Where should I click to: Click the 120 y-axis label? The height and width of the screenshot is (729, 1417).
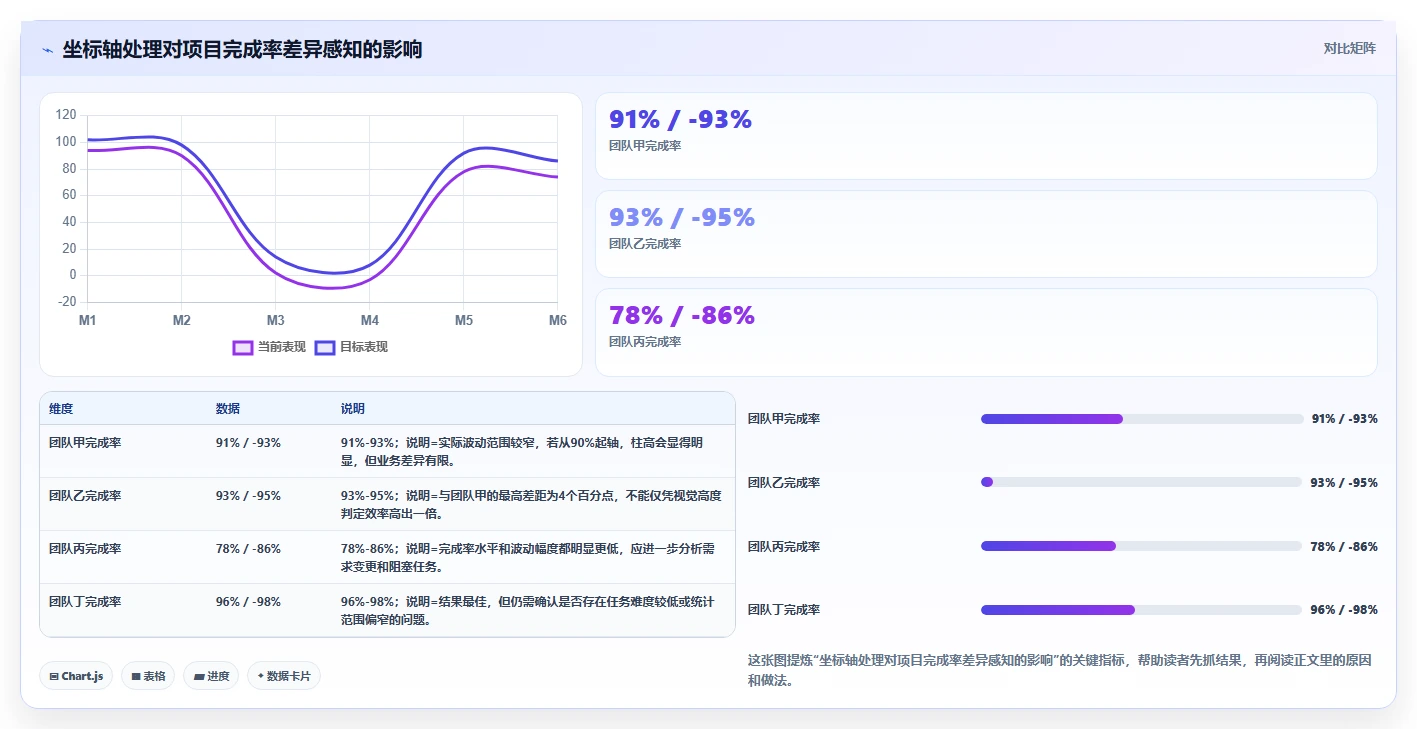[x=66, y=115]
